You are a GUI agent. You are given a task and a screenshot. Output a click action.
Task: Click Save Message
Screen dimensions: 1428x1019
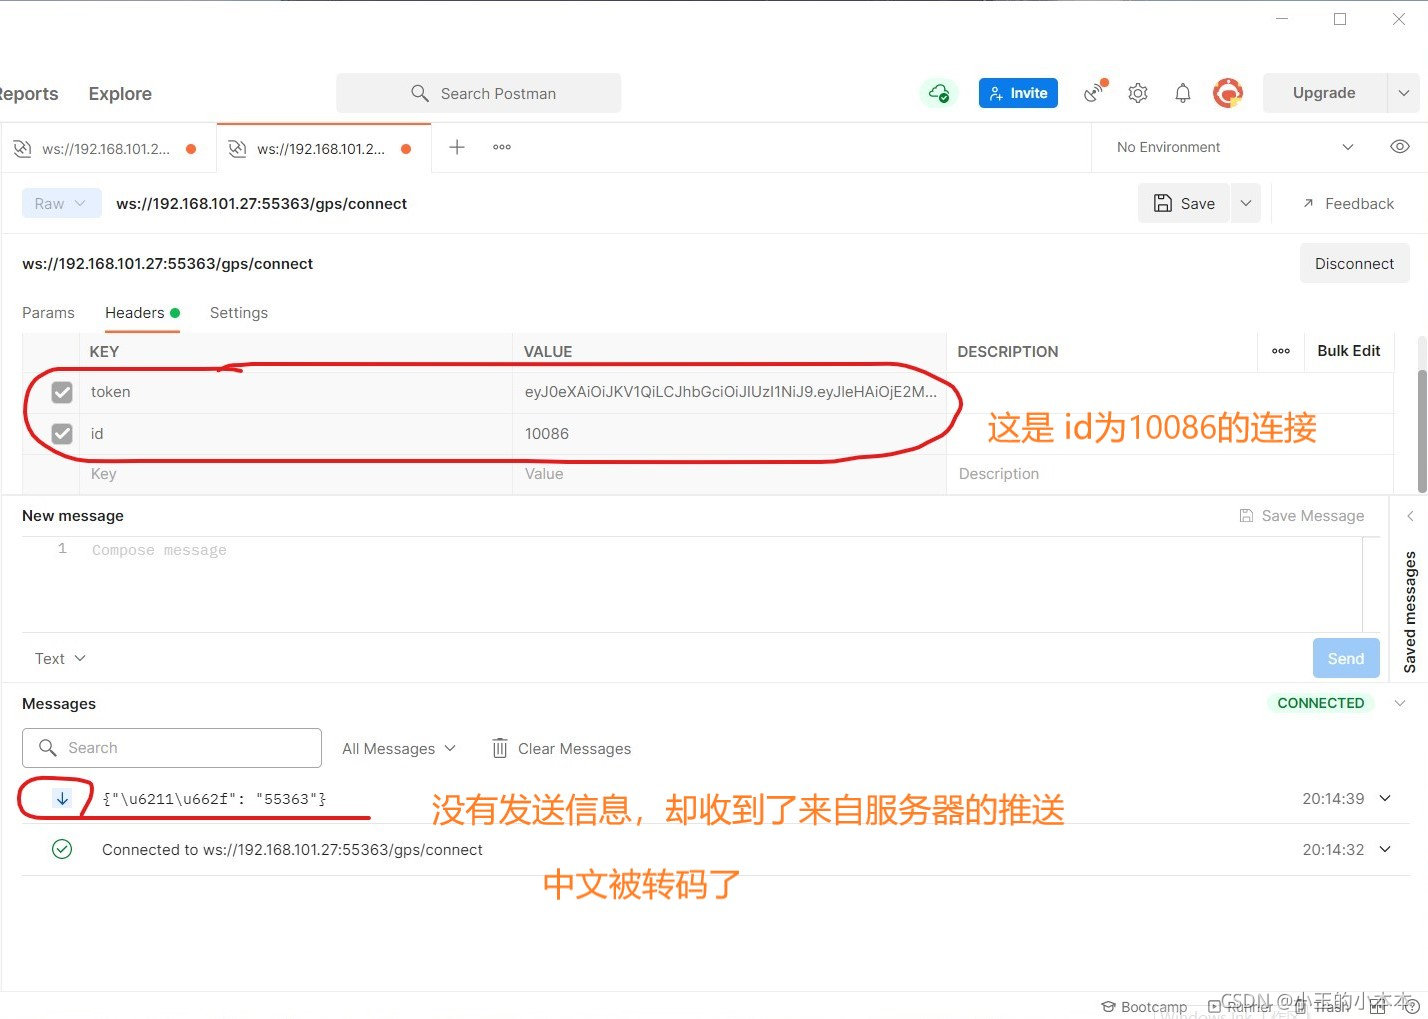pos(1301,516)
